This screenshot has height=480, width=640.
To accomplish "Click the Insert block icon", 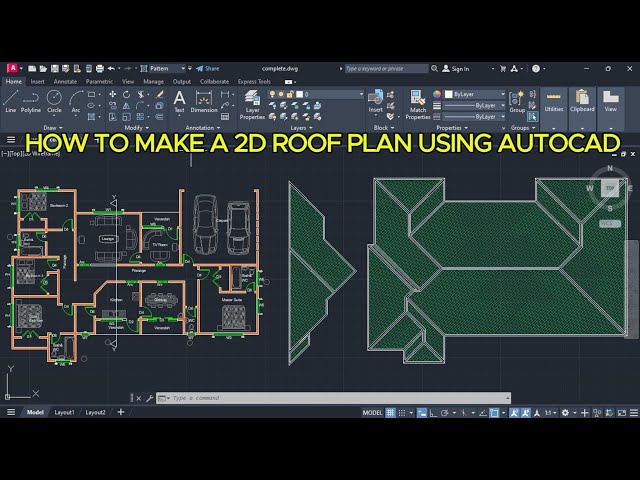I will pyautogui.click(x=375, y=101).
